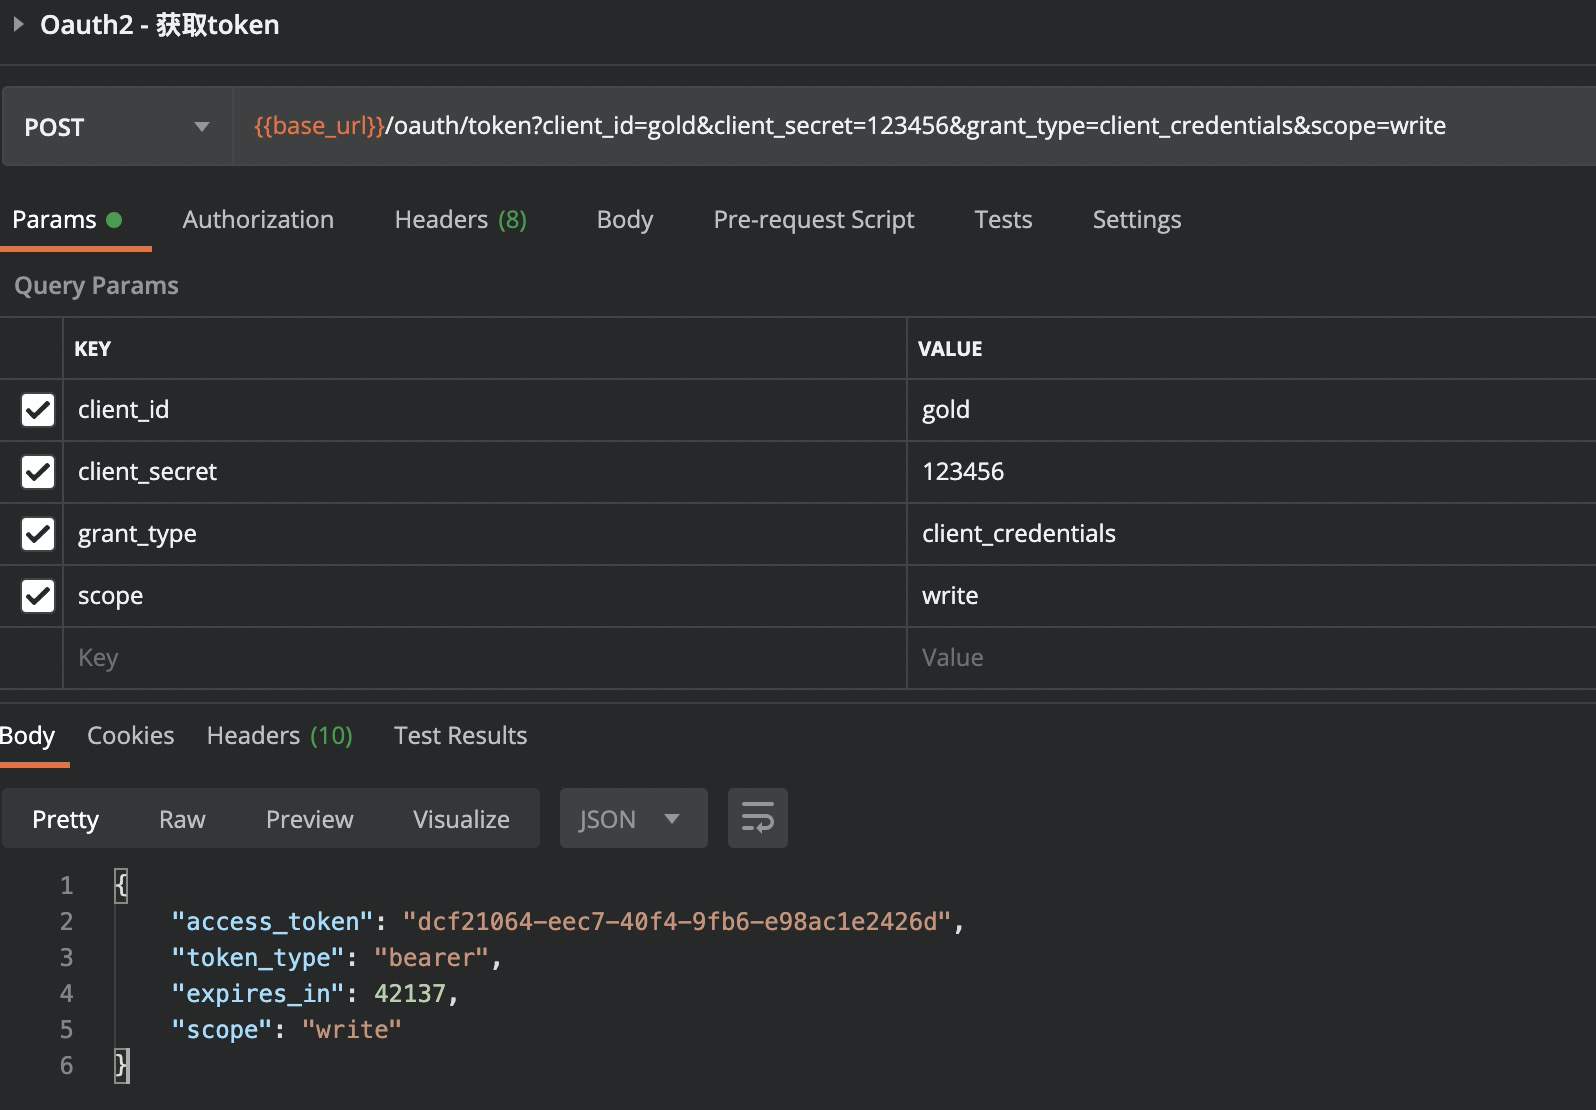Uncheck the client_id parameter checkbox
This screenshot has height=1110, width=1596.
(x=38, y=410)
